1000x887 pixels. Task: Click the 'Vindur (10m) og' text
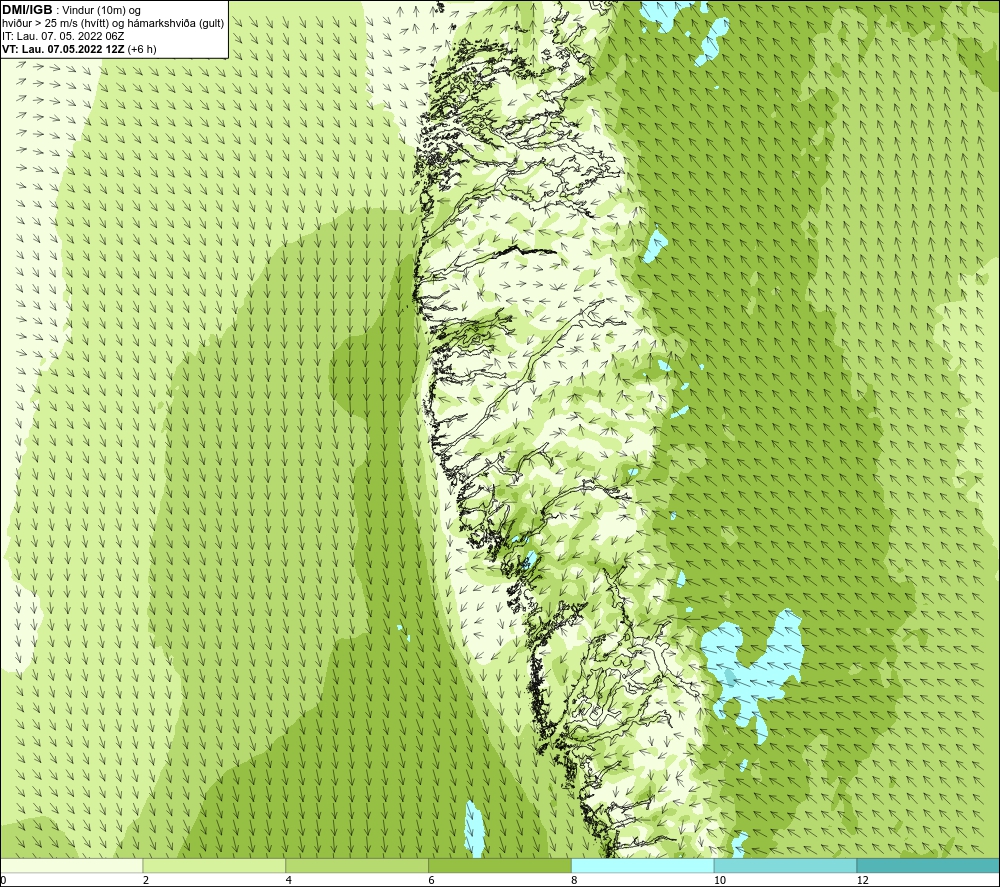[x=101, y=11]
